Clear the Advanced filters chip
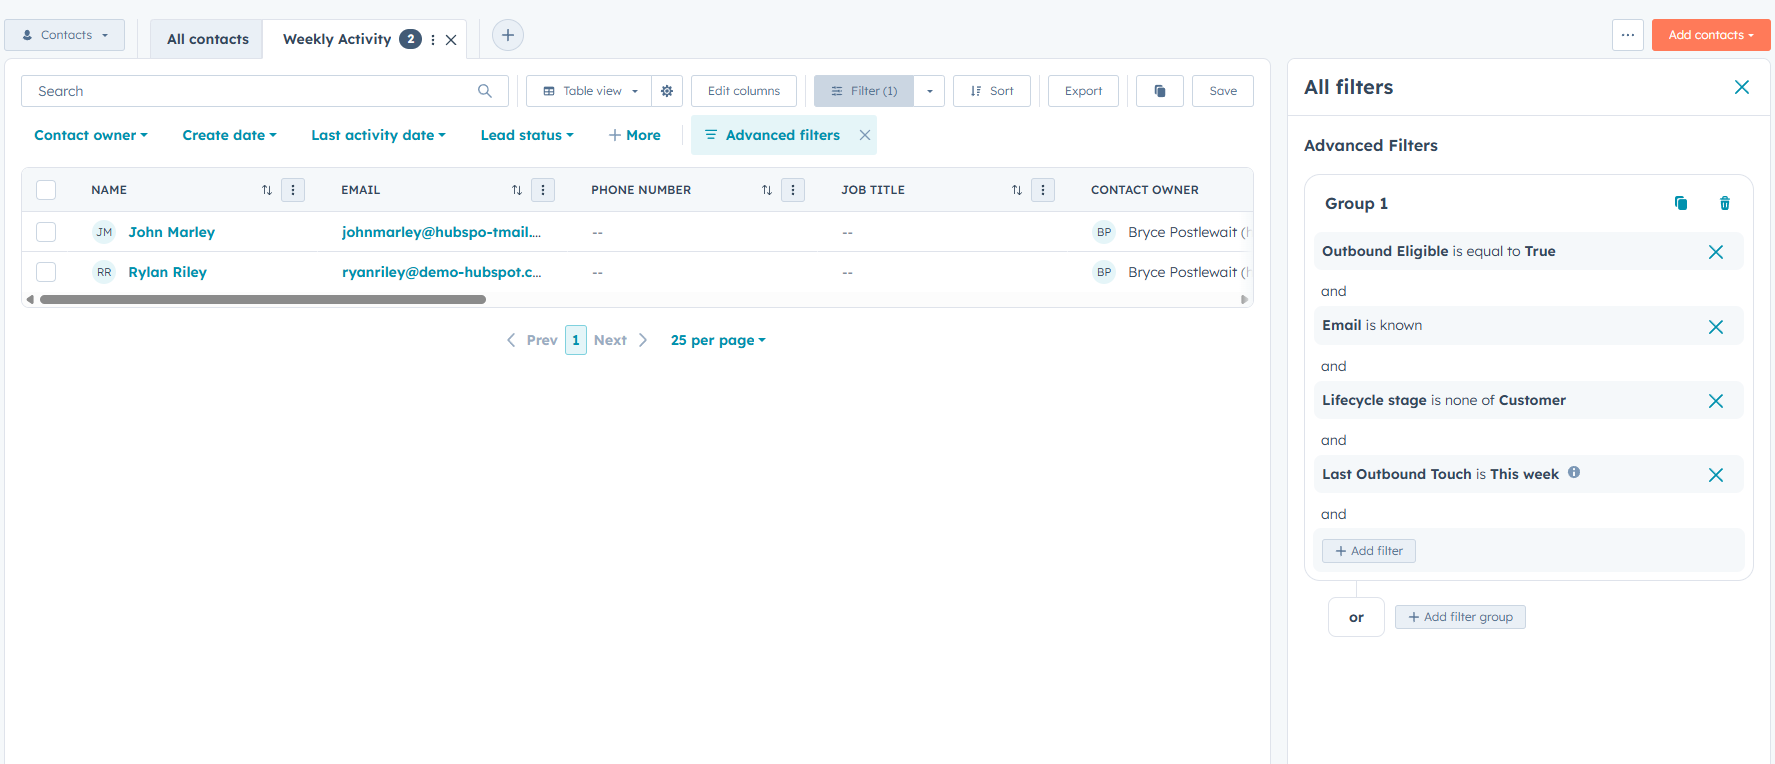 click(865, 135)
